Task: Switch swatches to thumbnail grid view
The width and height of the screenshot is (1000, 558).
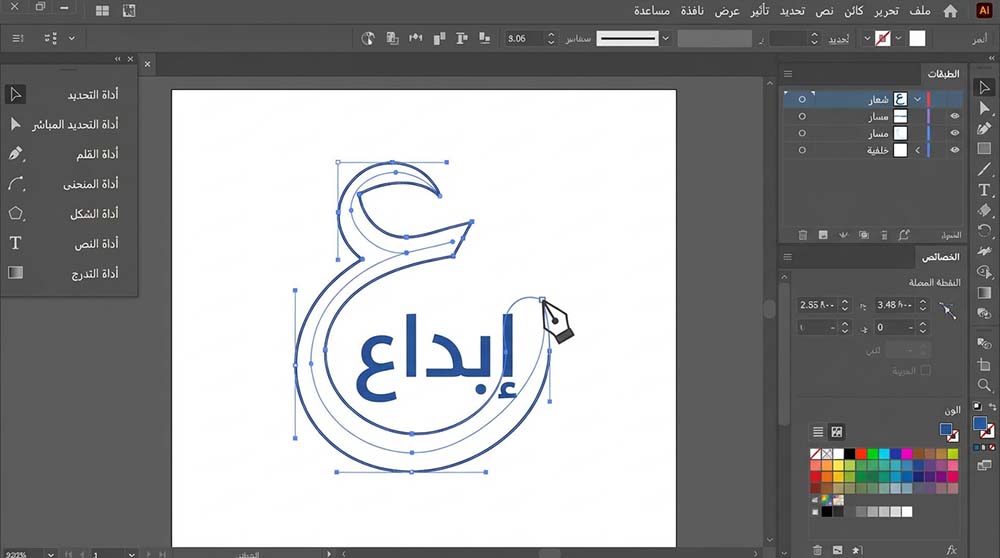Action: pyautogui.click(x=837, y=432)
